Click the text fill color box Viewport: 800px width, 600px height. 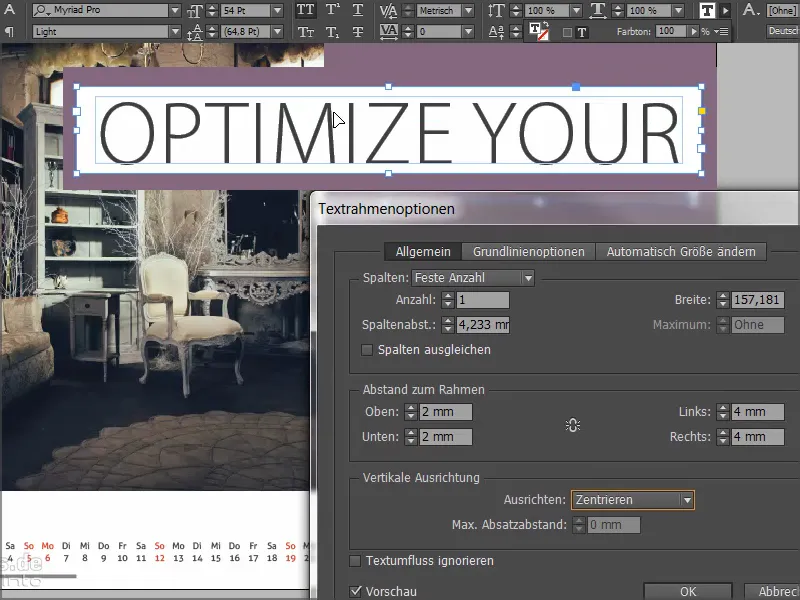(x=707, y=10)
